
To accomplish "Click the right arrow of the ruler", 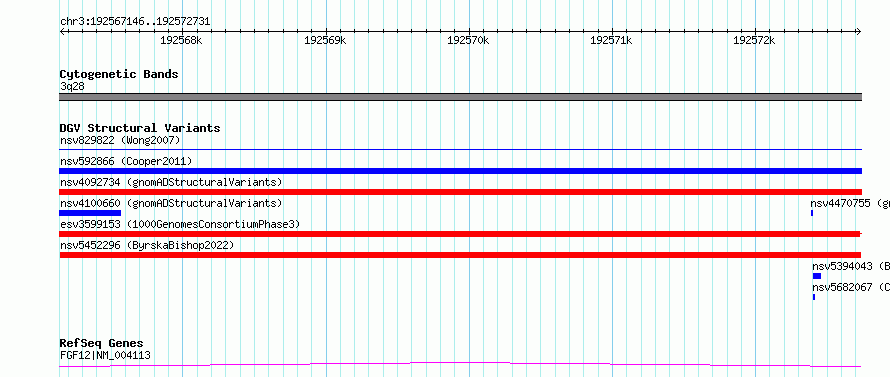I will pos(859,31).
